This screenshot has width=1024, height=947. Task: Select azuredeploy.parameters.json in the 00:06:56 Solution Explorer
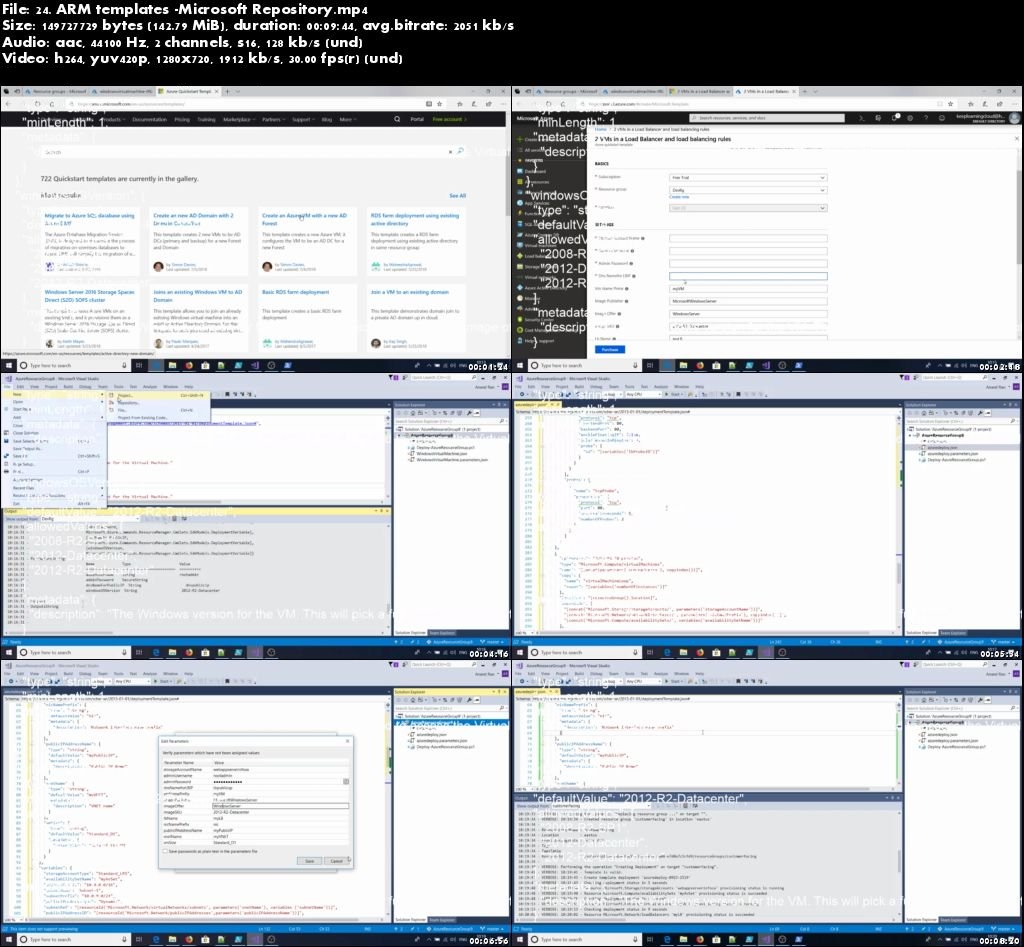point(440,741)
